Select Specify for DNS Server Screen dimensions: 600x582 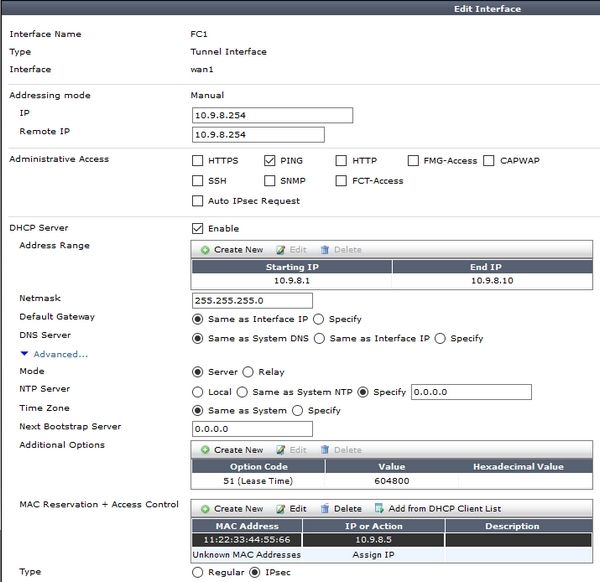440,339
